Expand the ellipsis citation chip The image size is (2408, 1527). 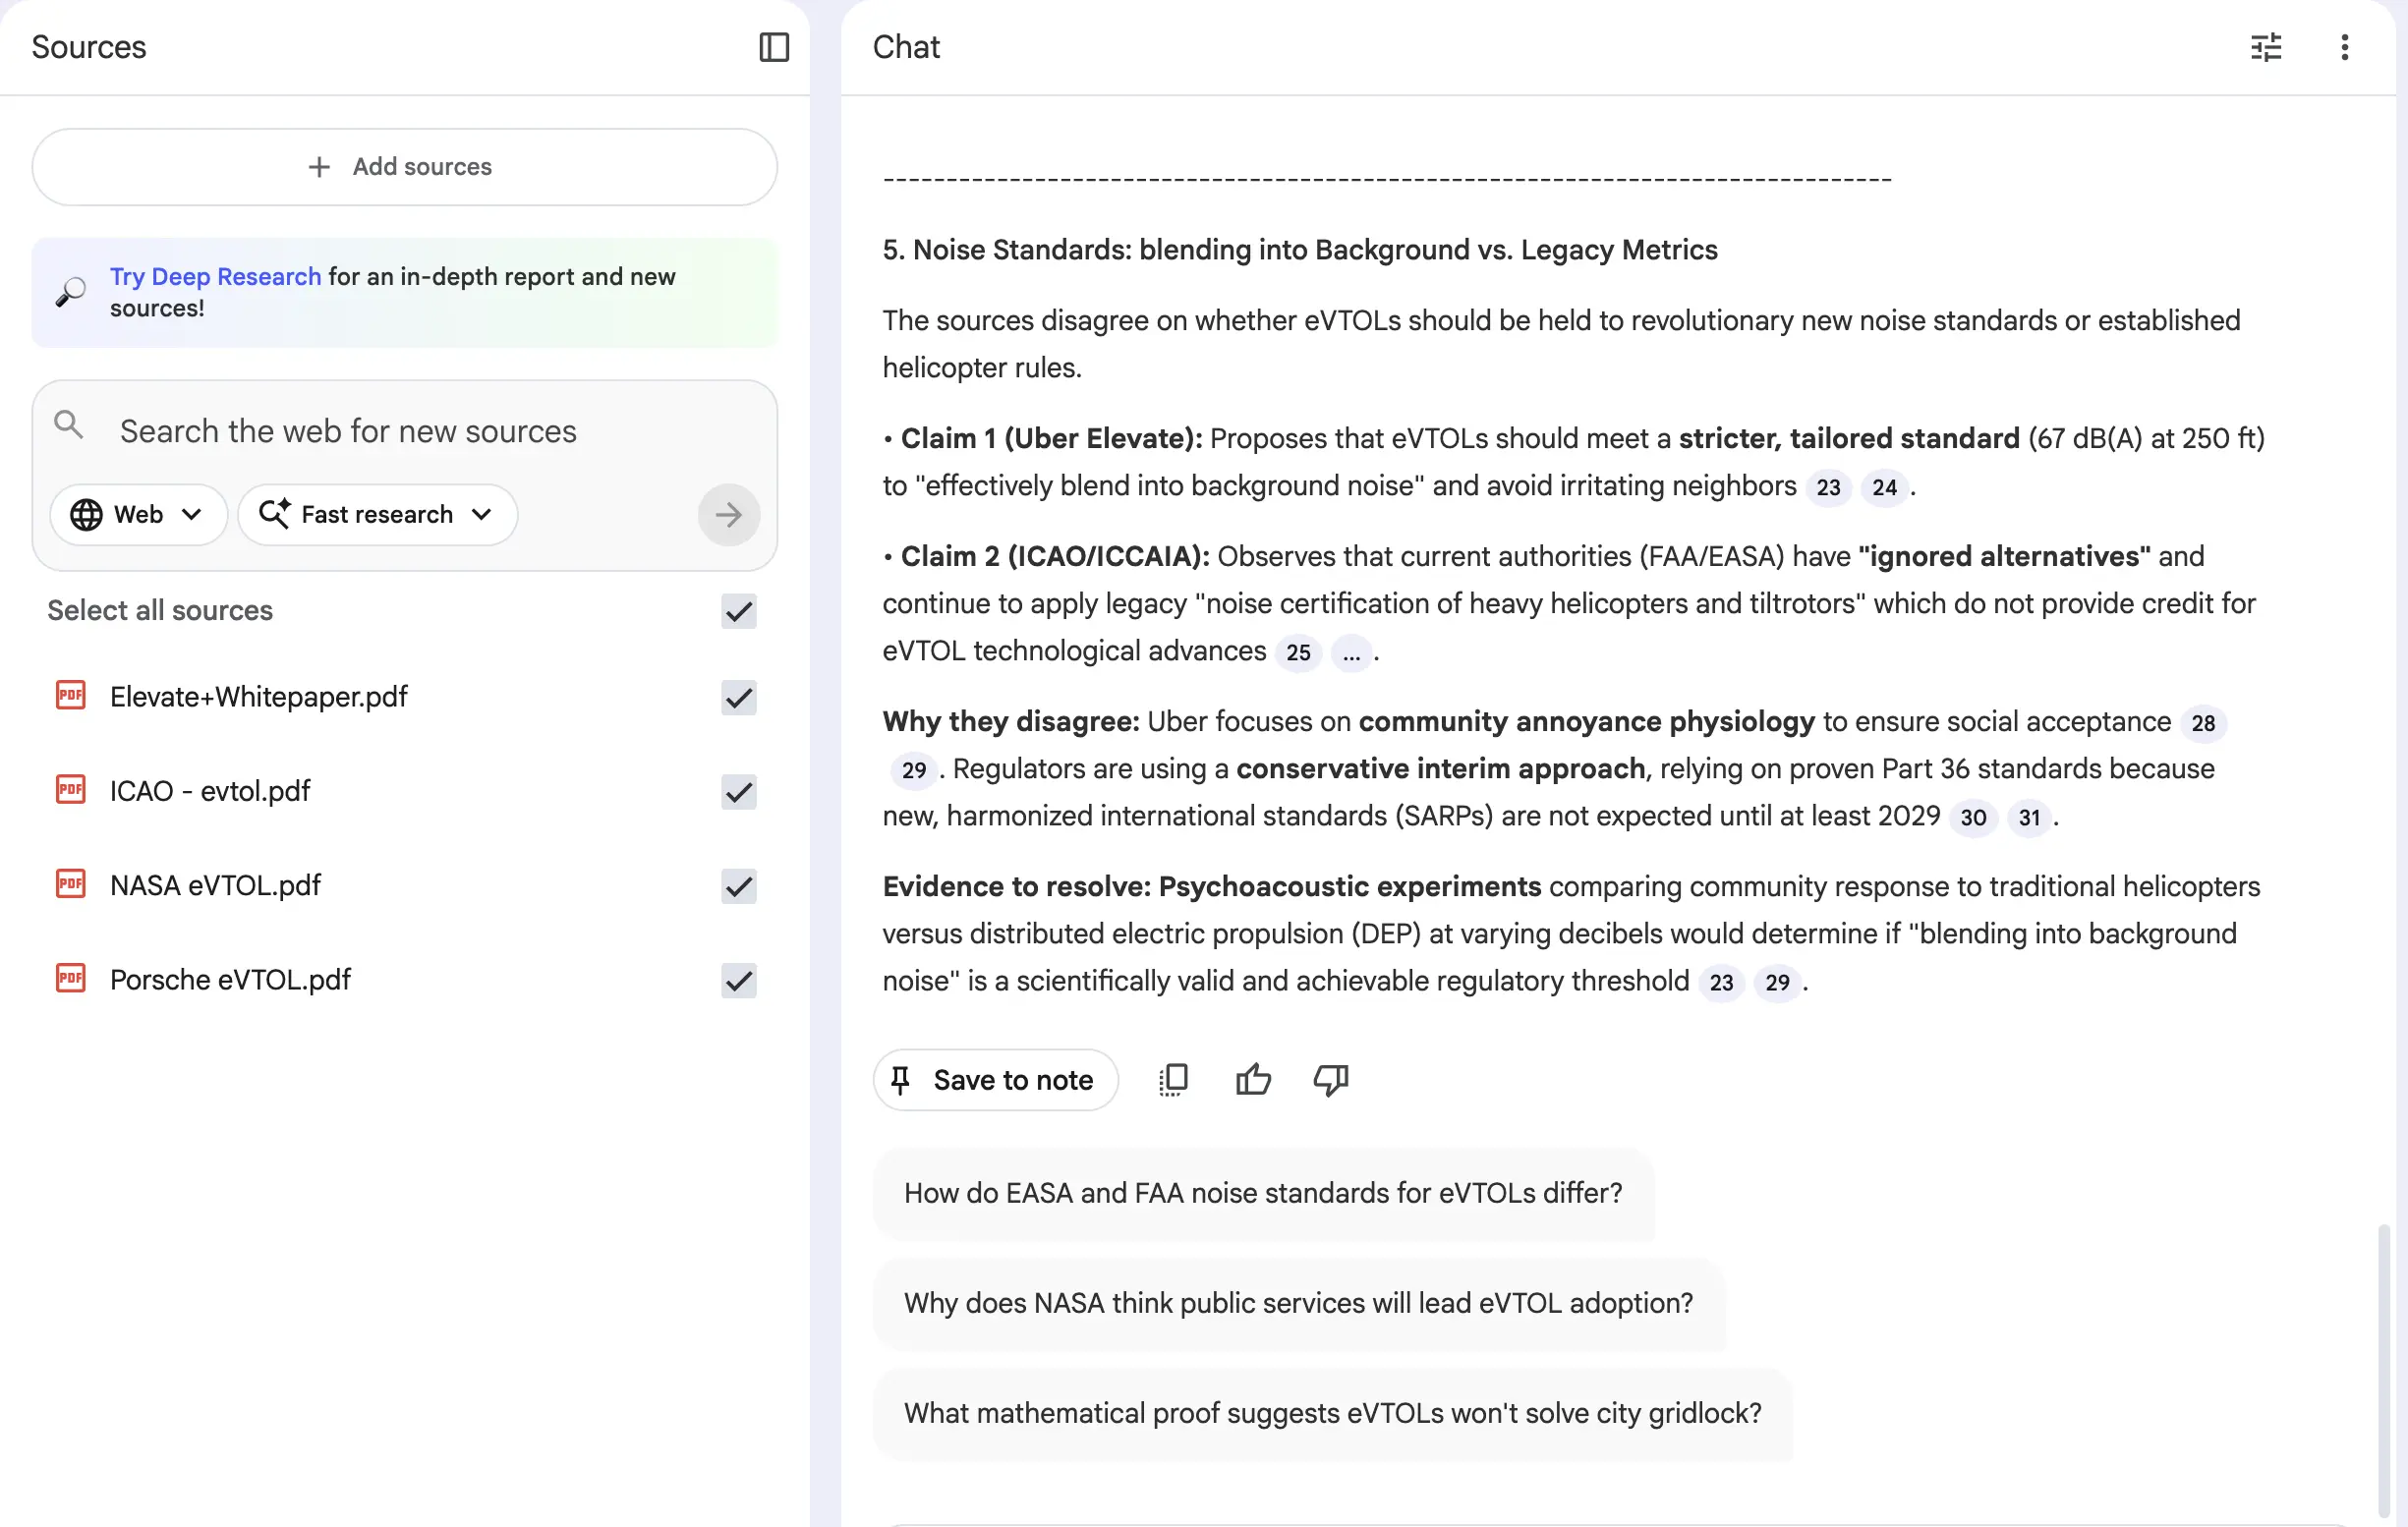click(x=1351, y=653)
